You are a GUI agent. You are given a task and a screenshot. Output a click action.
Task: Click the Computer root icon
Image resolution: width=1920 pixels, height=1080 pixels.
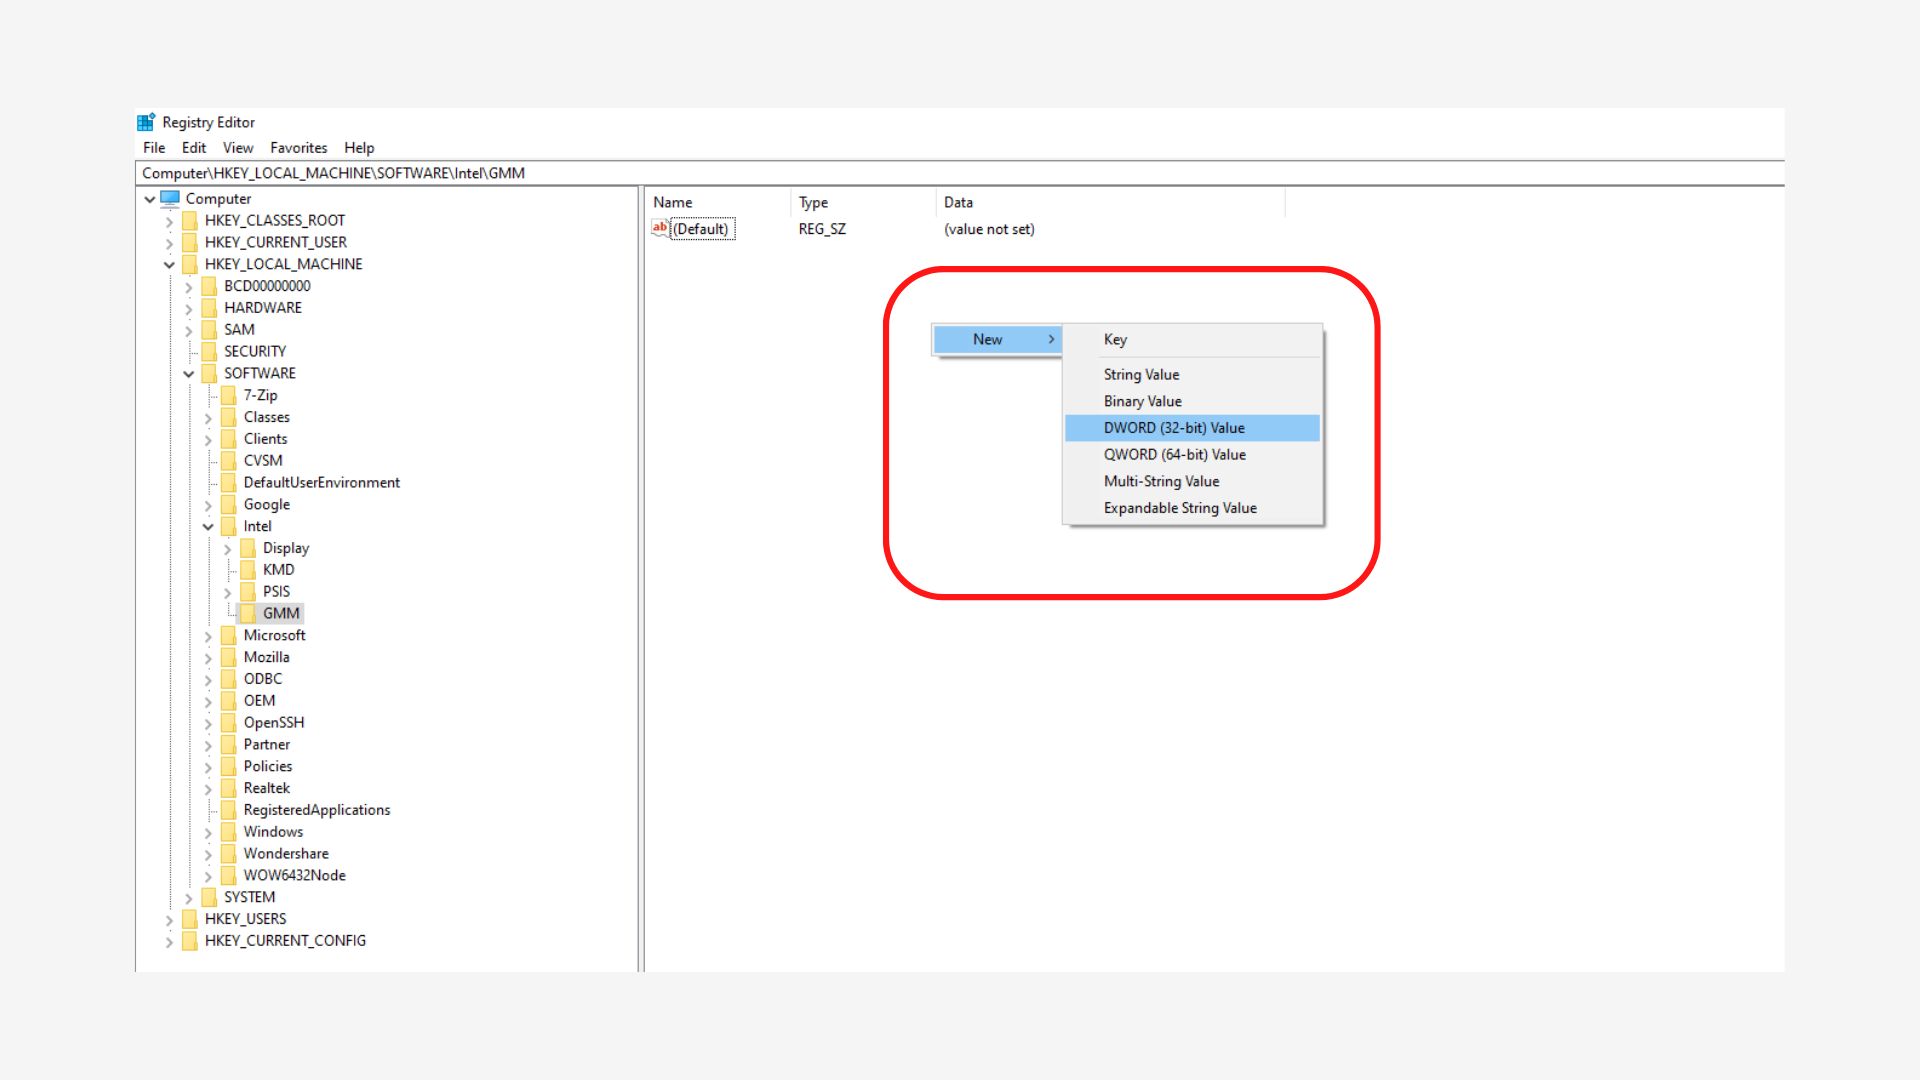tap(170, 198)
